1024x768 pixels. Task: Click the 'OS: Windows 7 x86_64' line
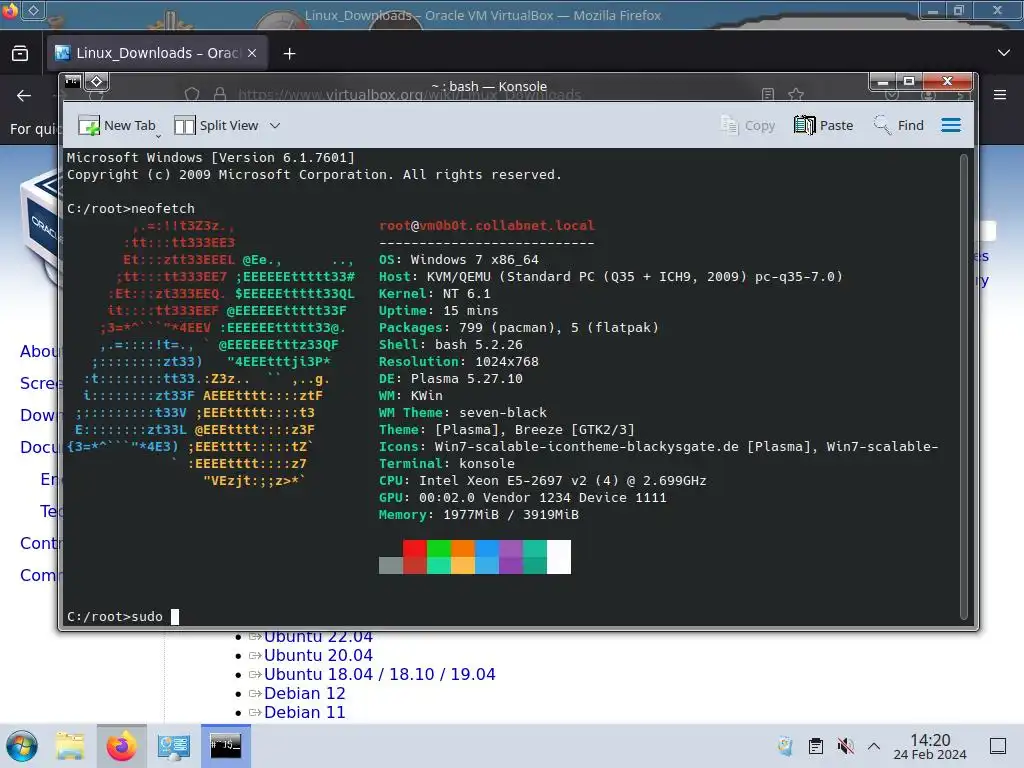click(x=458, y=259)
